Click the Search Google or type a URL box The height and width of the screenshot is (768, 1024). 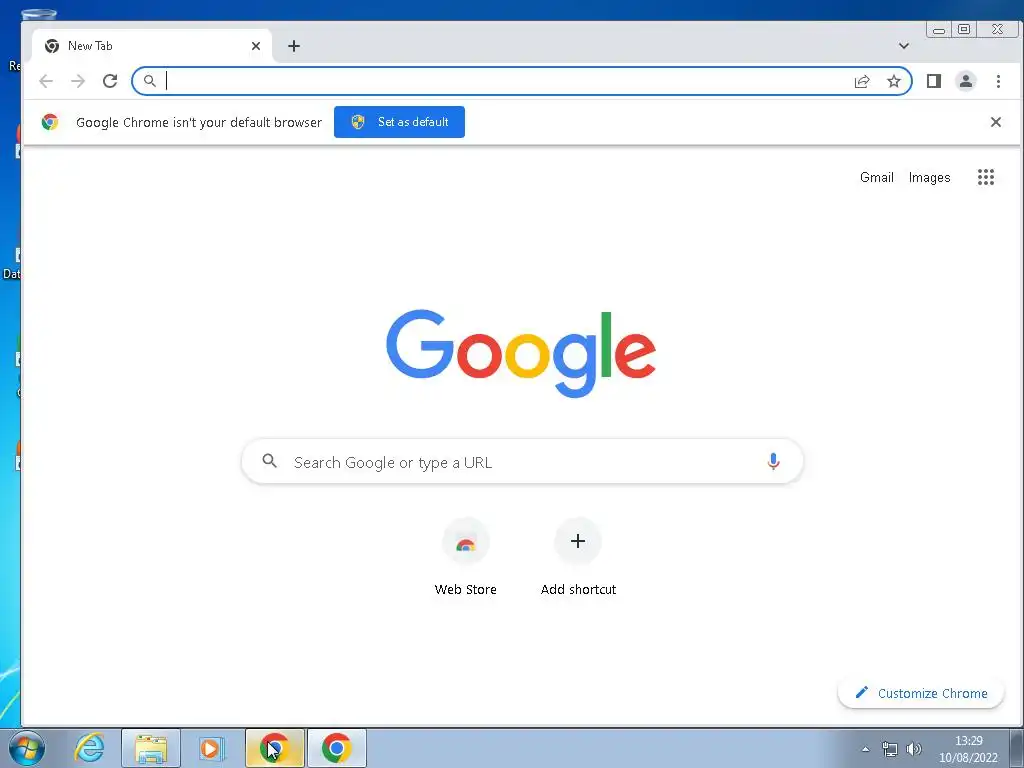click(x=522, y=462)
